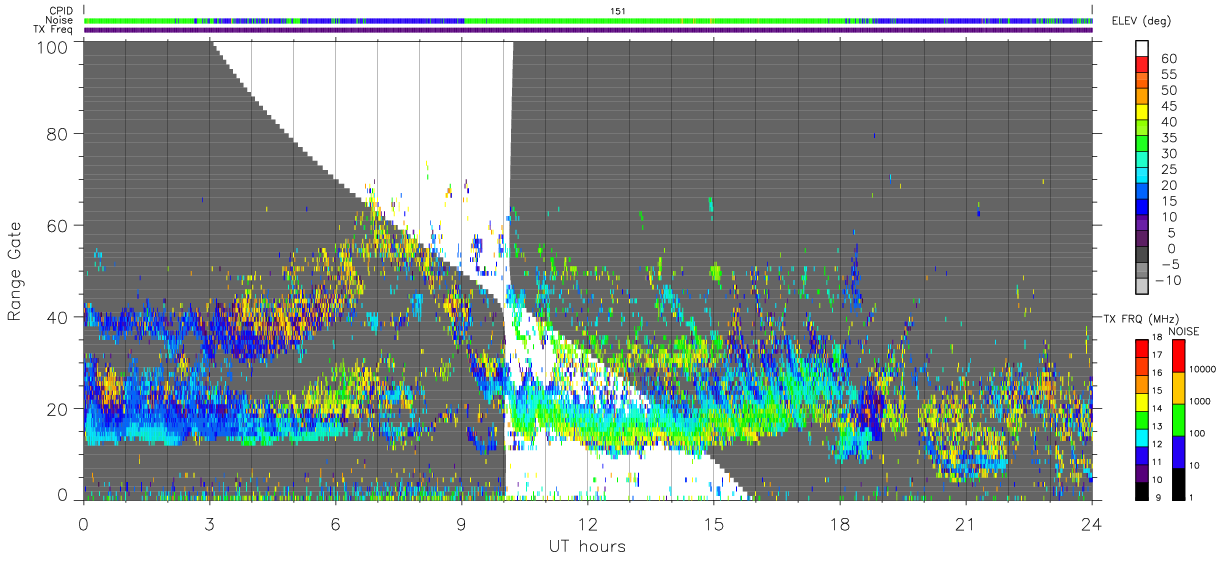
Task: Click UT hours tick label 21
Action: click(965, 523)
